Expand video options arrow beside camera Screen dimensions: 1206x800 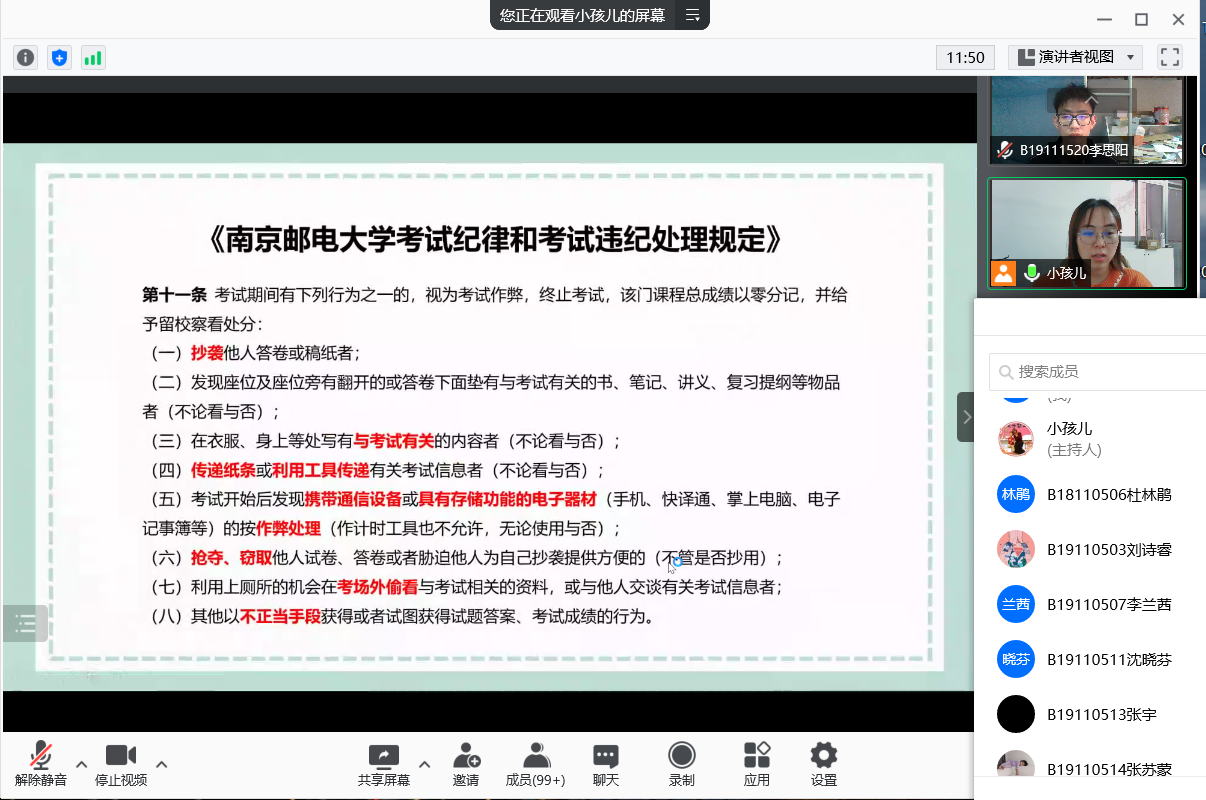tap(161, 765)
